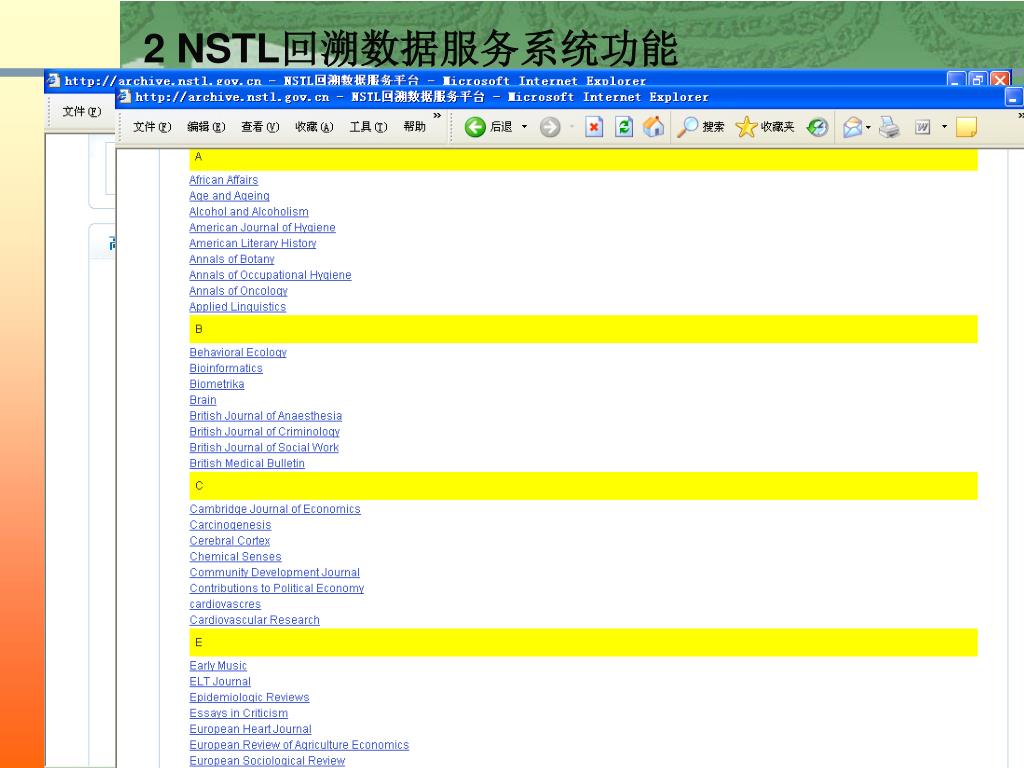This screenshot has width=1024, height=768.
Task: Restore down the back Internet Explorer window
Action: pos(978,80)
